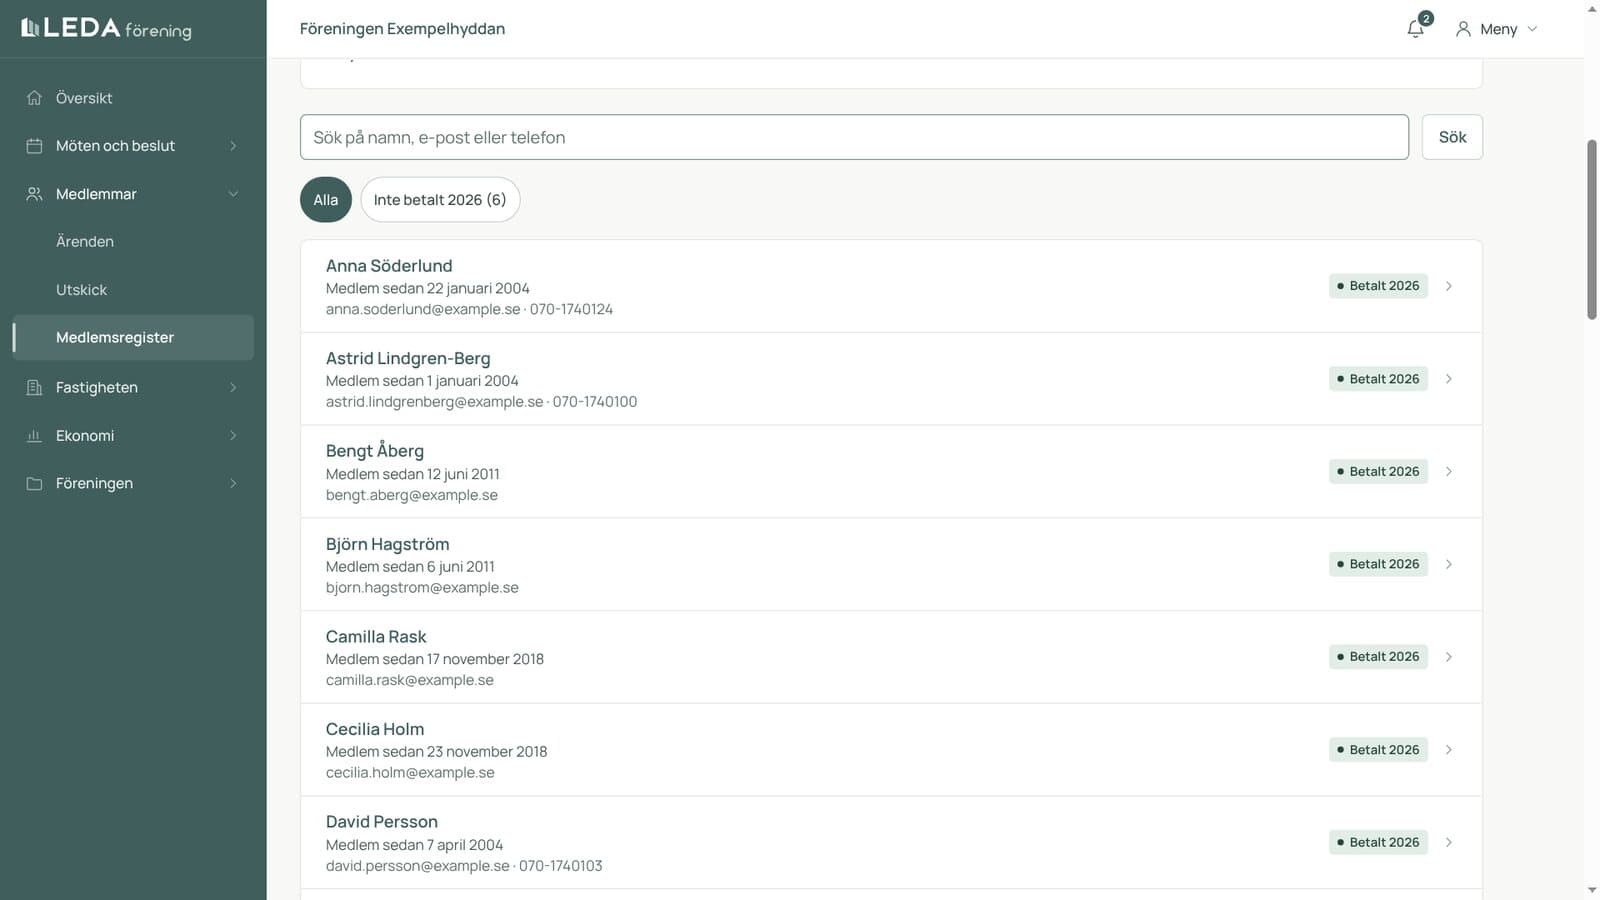Click the Översikt home icon
Image resolution: width=1600 pixels, height=900 pixels.
point(34,98)
